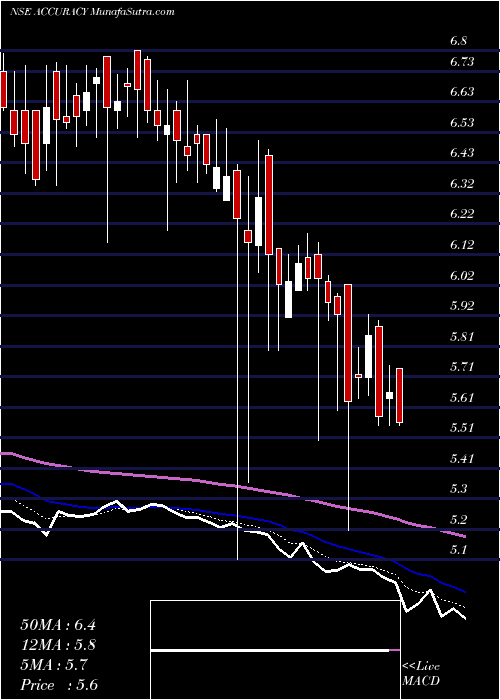Viewport: 500px width, 700px height.
Task: Click the 5MA : 5.7 readout
Action: pos(54,665)
